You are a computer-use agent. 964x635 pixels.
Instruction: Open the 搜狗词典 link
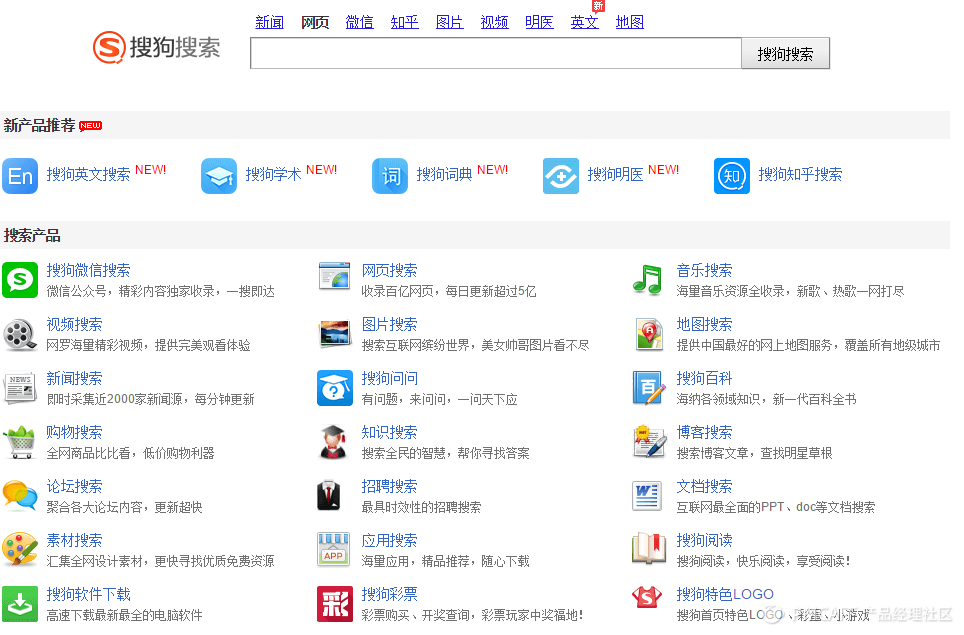[444, 175]
